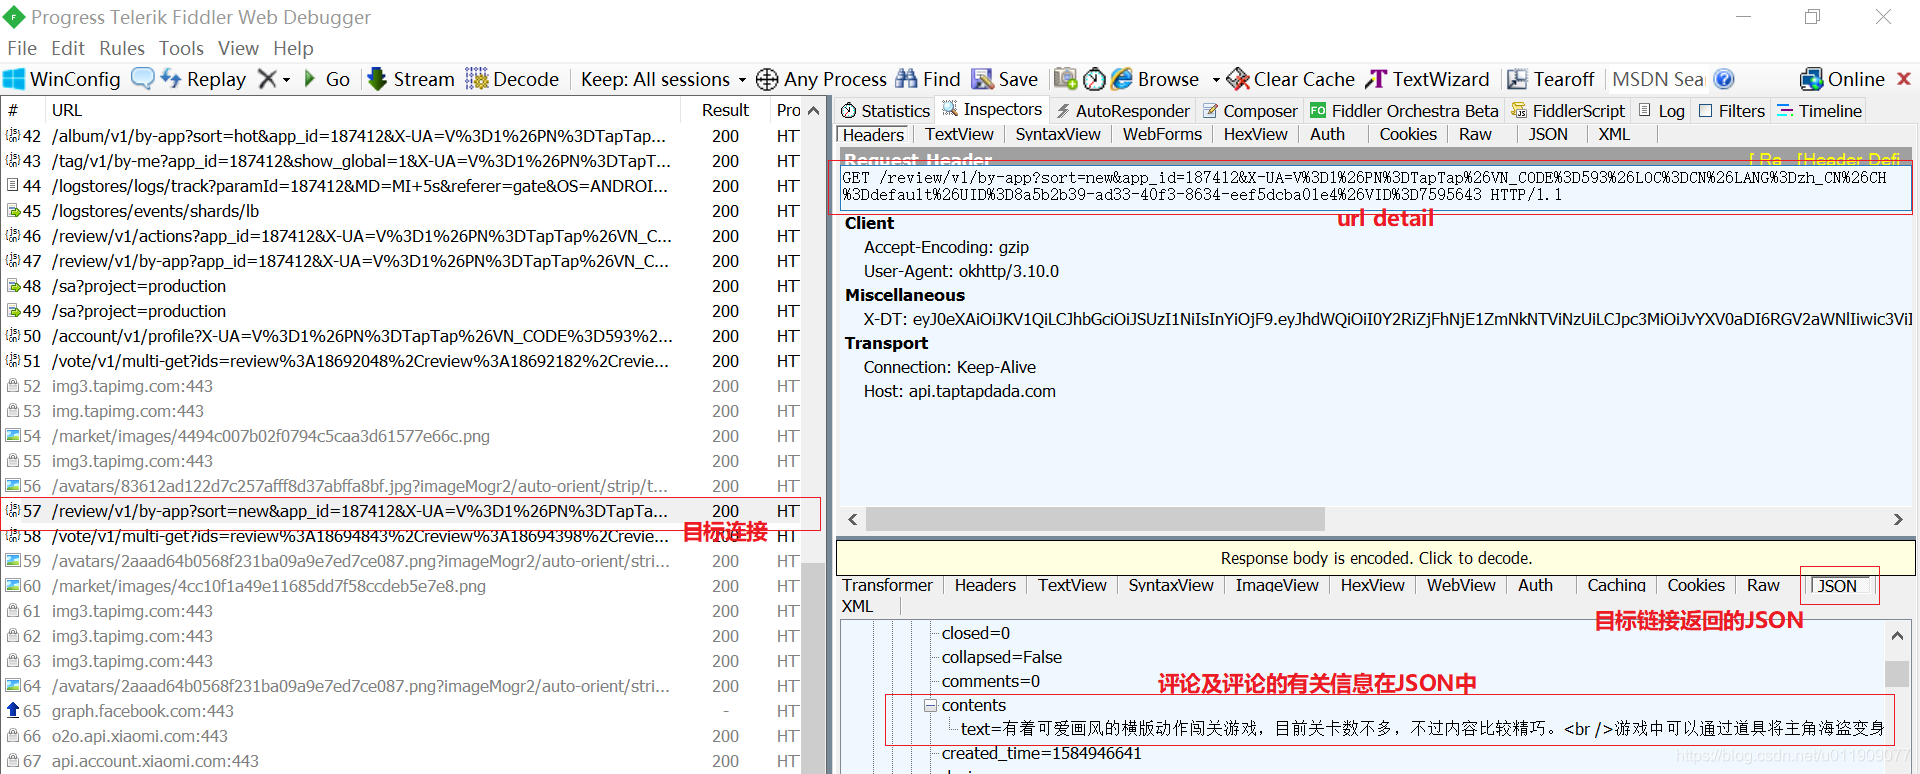Viewport: 1920px width, 774px height.
Task: Click the Result column header
Action: [x=725, y=110]
